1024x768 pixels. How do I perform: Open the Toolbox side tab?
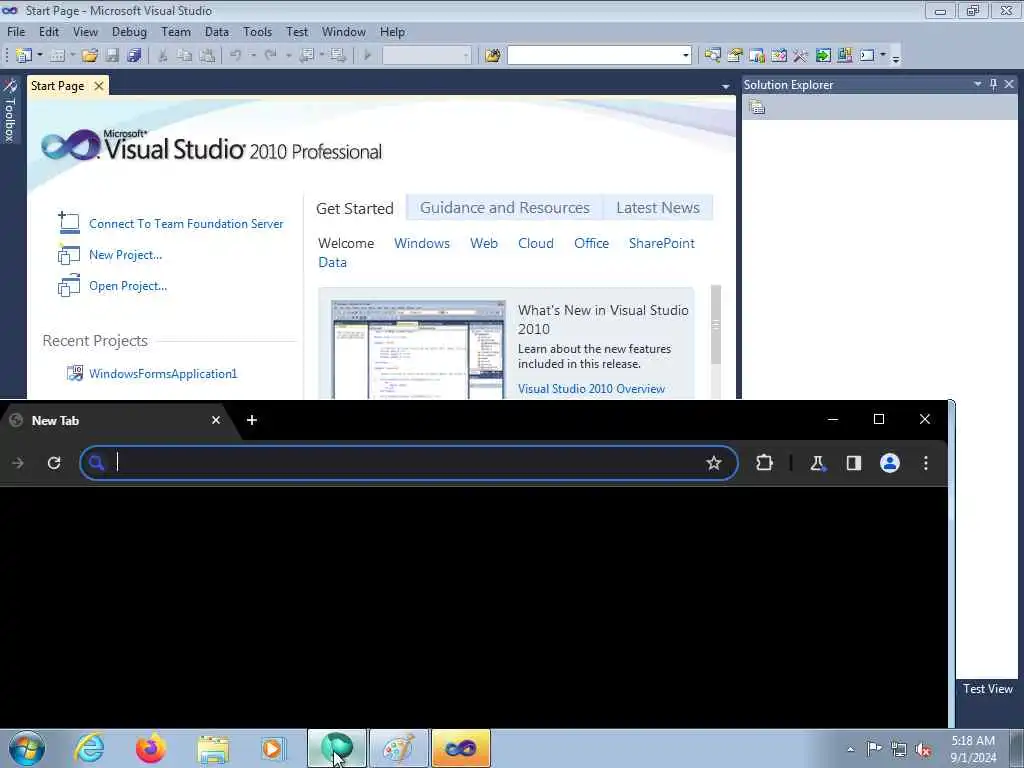pos(10,111)
